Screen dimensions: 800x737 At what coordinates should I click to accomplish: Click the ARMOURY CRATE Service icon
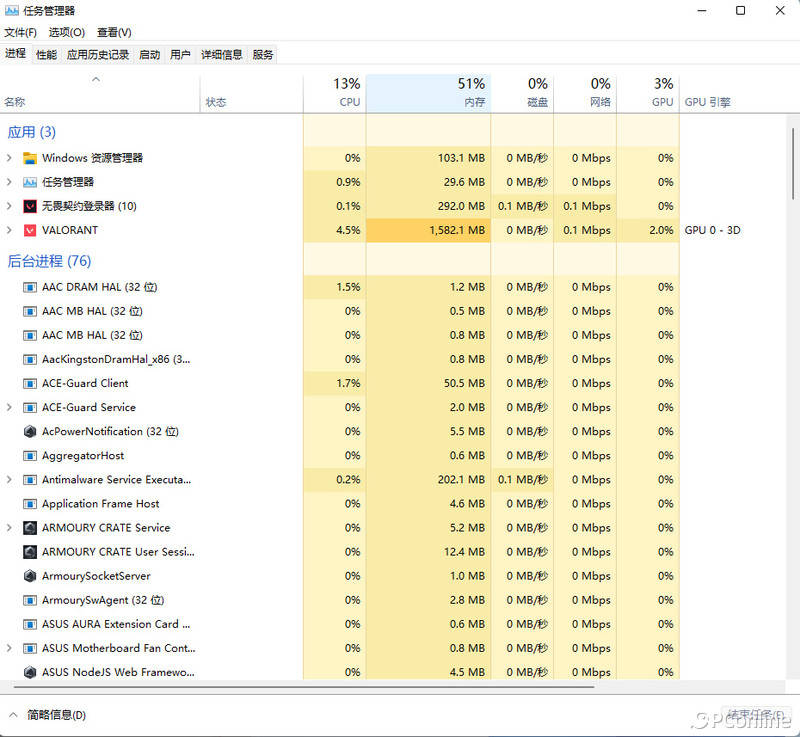click(30, 528)
